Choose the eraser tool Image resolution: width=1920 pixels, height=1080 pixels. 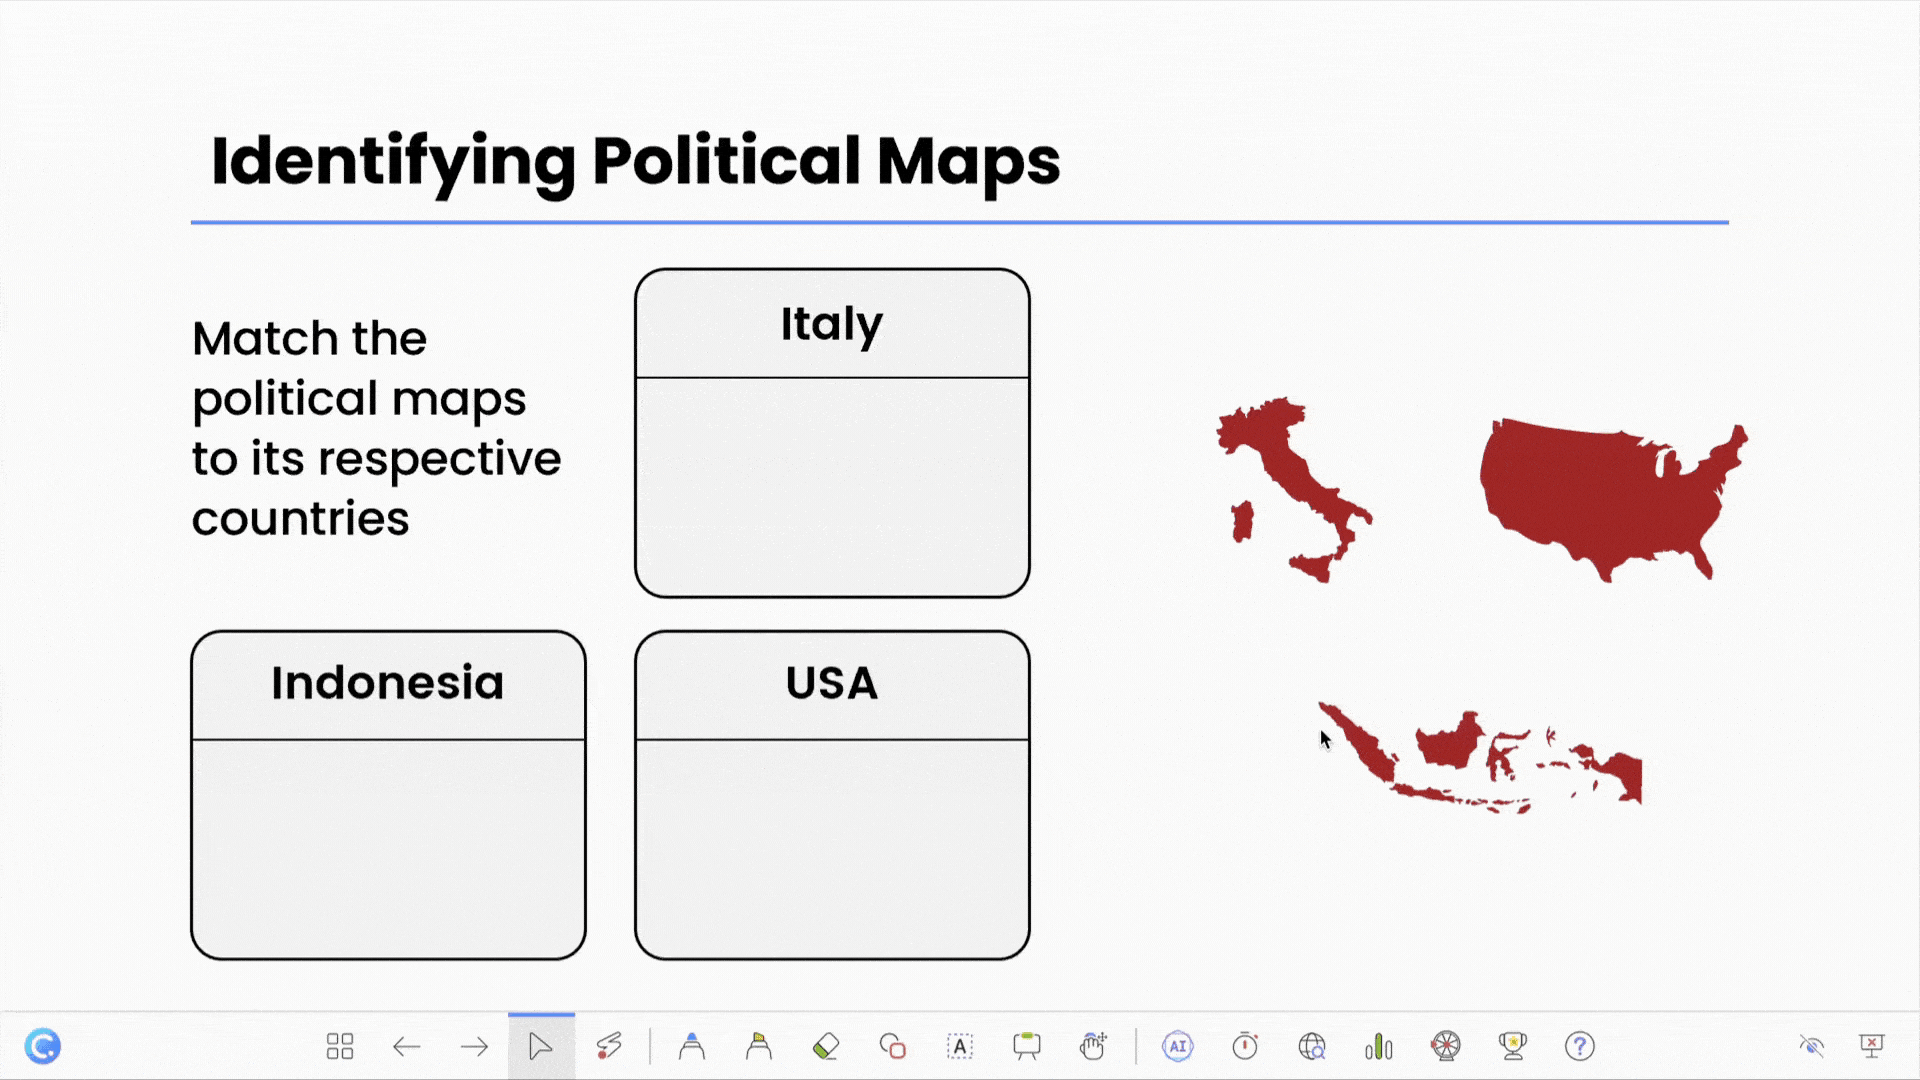(826, 1046)
